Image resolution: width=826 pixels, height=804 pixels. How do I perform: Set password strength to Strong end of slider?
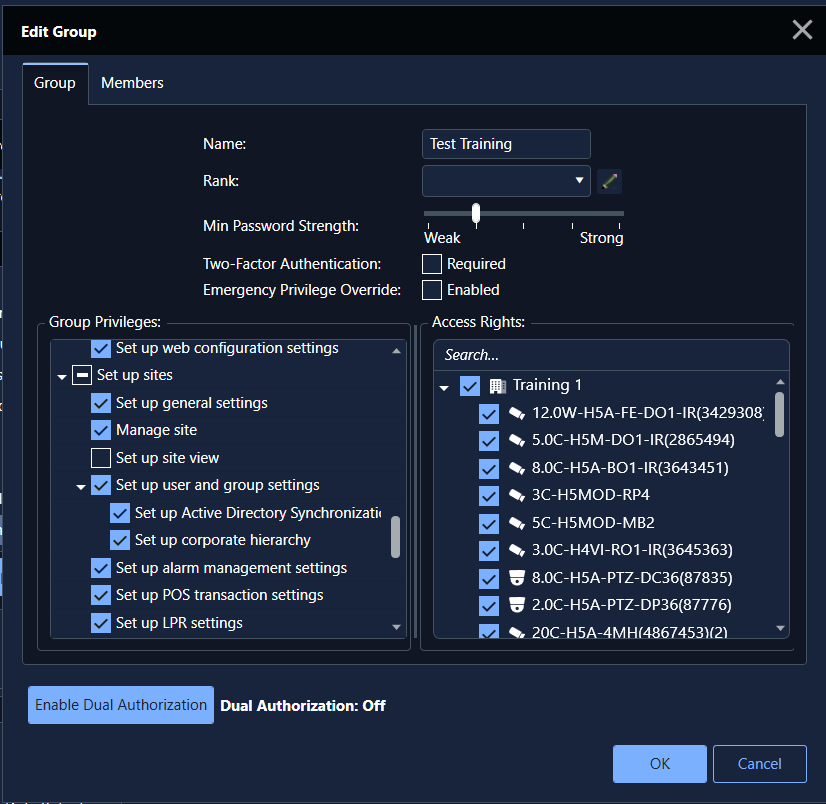620,214
